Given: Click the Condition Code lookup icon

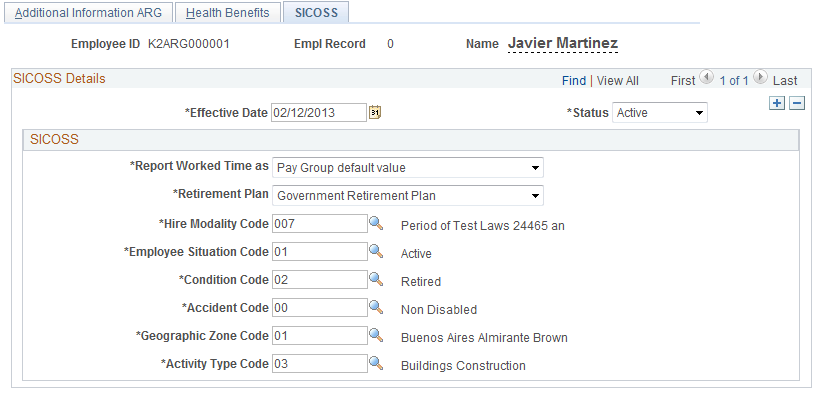Looking at the screenshot, I should tap(376, 279).
